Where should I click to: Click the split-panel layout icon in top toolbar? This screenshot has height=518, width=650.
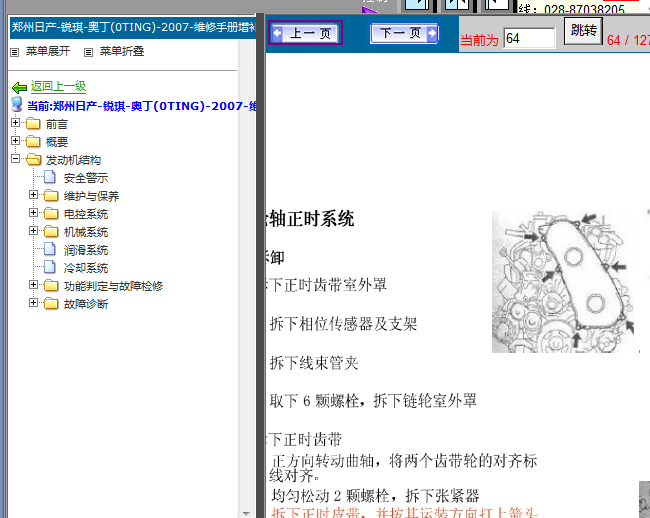(x=457, y=5)
